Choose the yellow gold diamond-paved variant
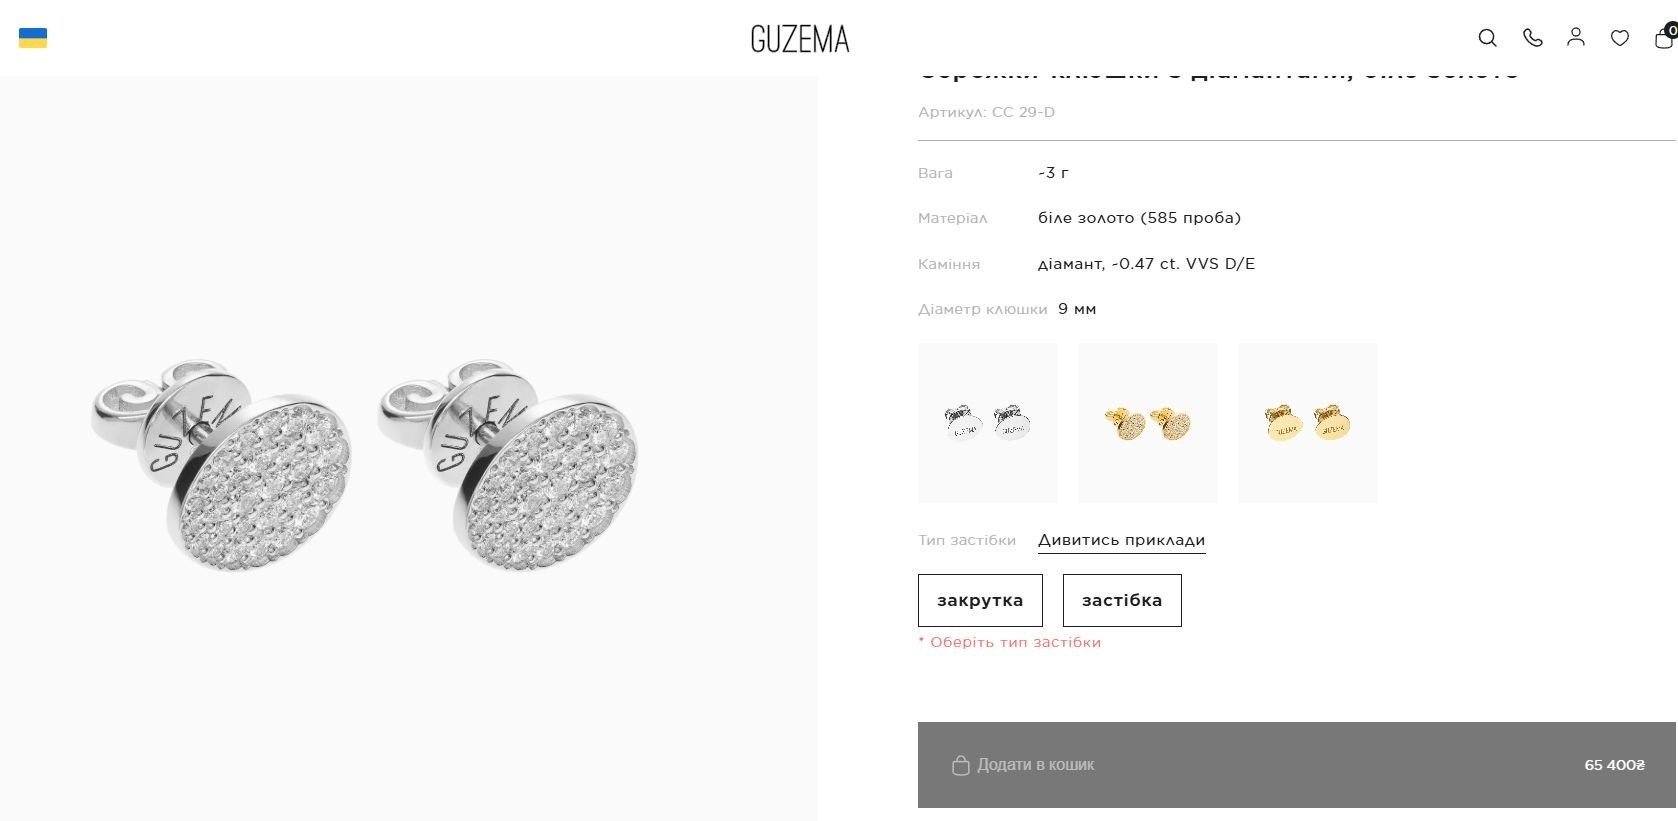The width and height of the screenshot is (1678, 821). coord(1148,423)
